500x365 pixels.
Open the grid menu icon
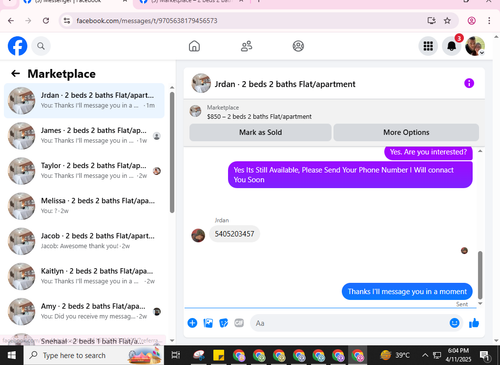point(428,46)
